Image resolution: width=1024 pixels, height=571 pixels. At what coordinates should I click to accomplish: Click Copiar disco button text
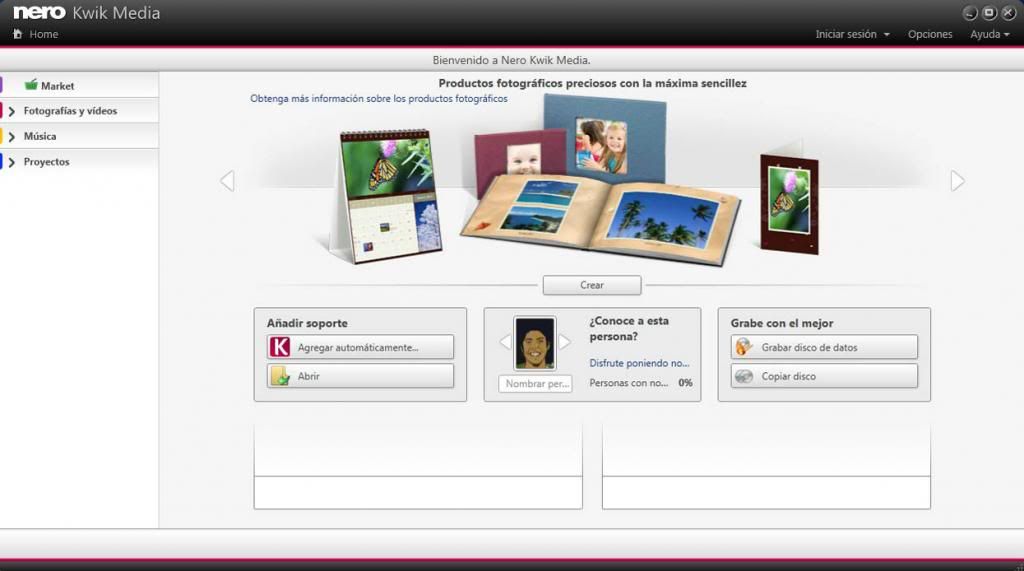pos(788,376)
